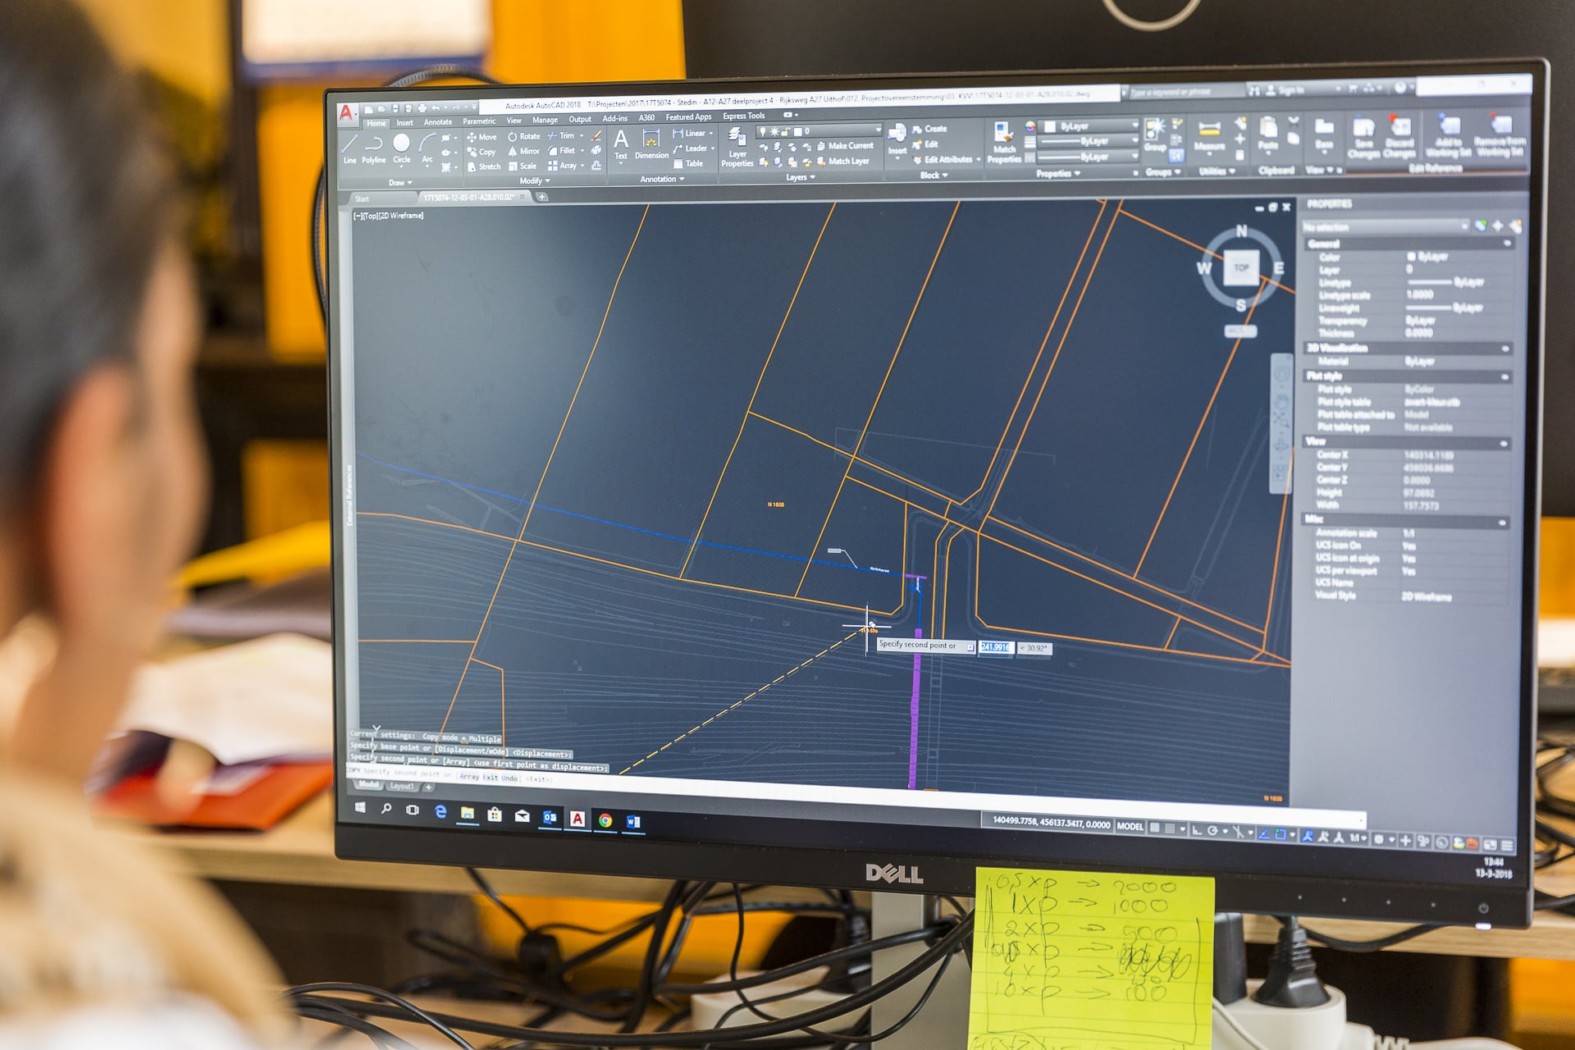Click the Mirror tool in Modify panel
The height and width of the screenshot is (1050, 1575).
point(523,151)
